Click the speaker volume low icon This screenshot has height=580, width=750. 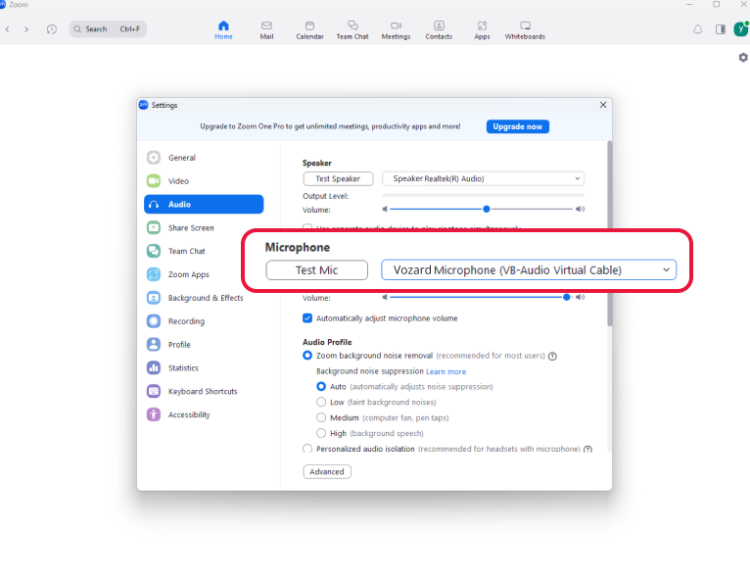(385, 209)
